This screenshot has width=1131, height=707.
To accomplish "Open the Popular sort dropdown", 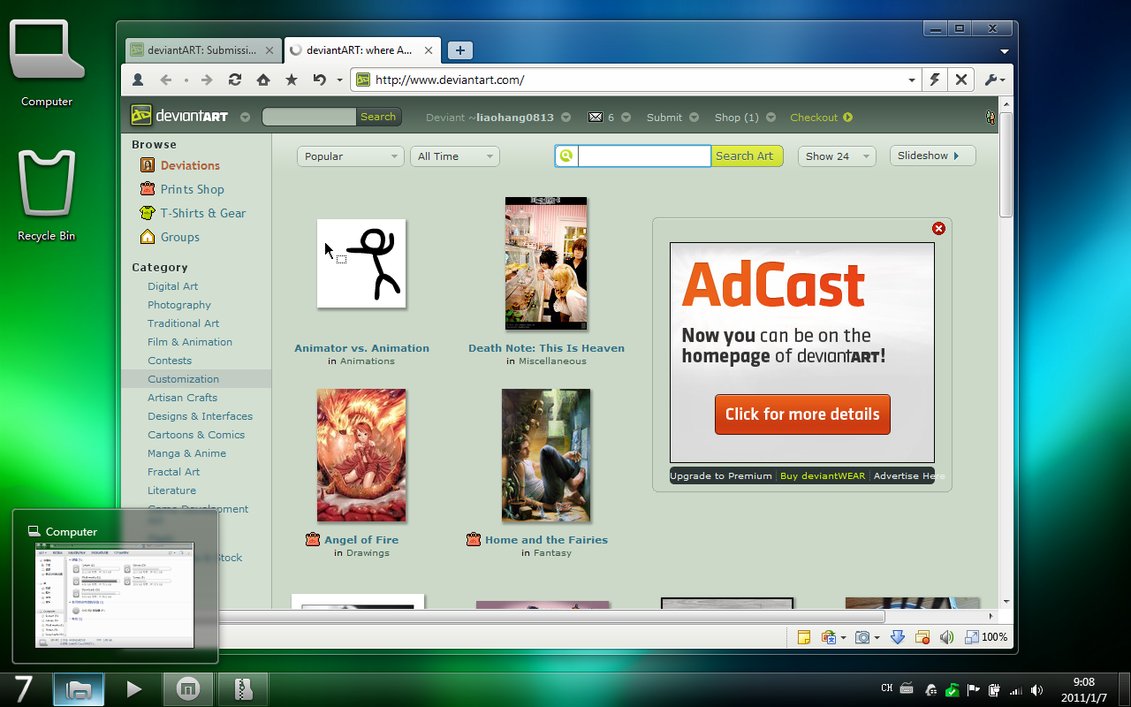I will point(350,156).
